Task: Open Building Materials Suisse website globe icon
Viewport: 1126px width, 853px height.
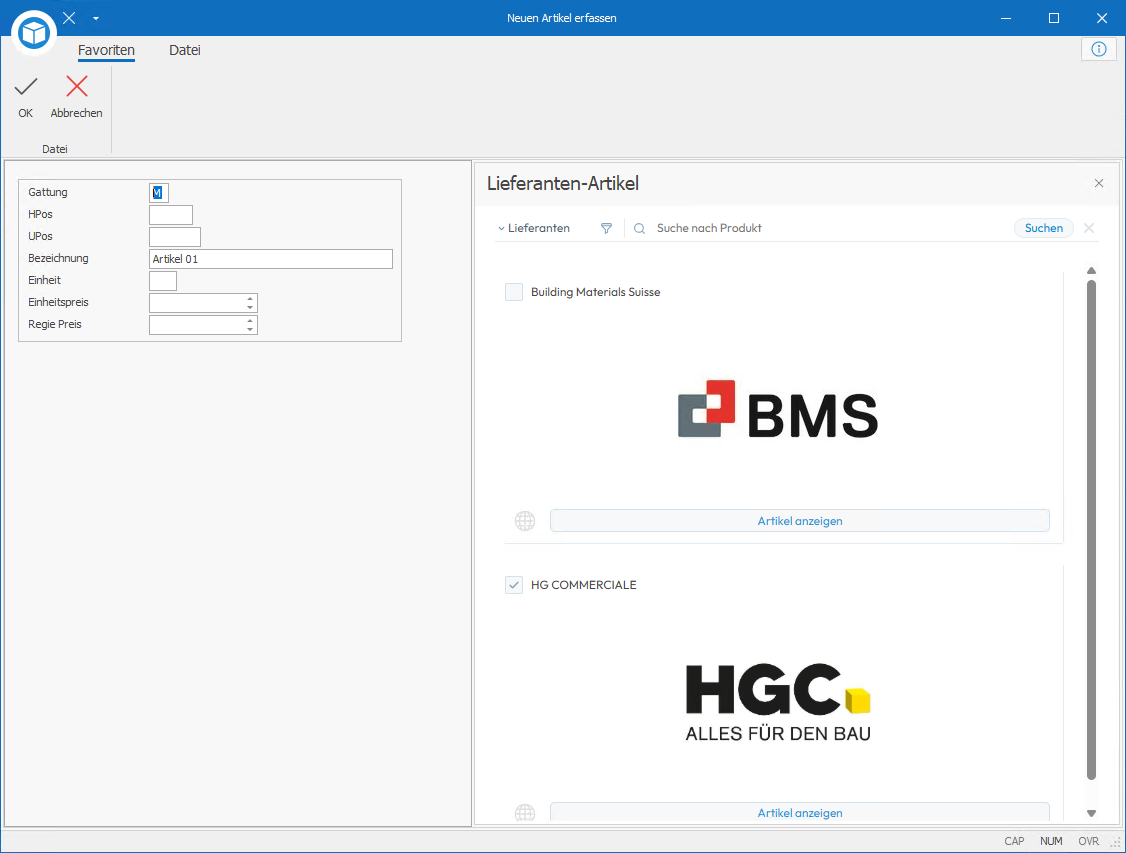Action: (525, 521)
